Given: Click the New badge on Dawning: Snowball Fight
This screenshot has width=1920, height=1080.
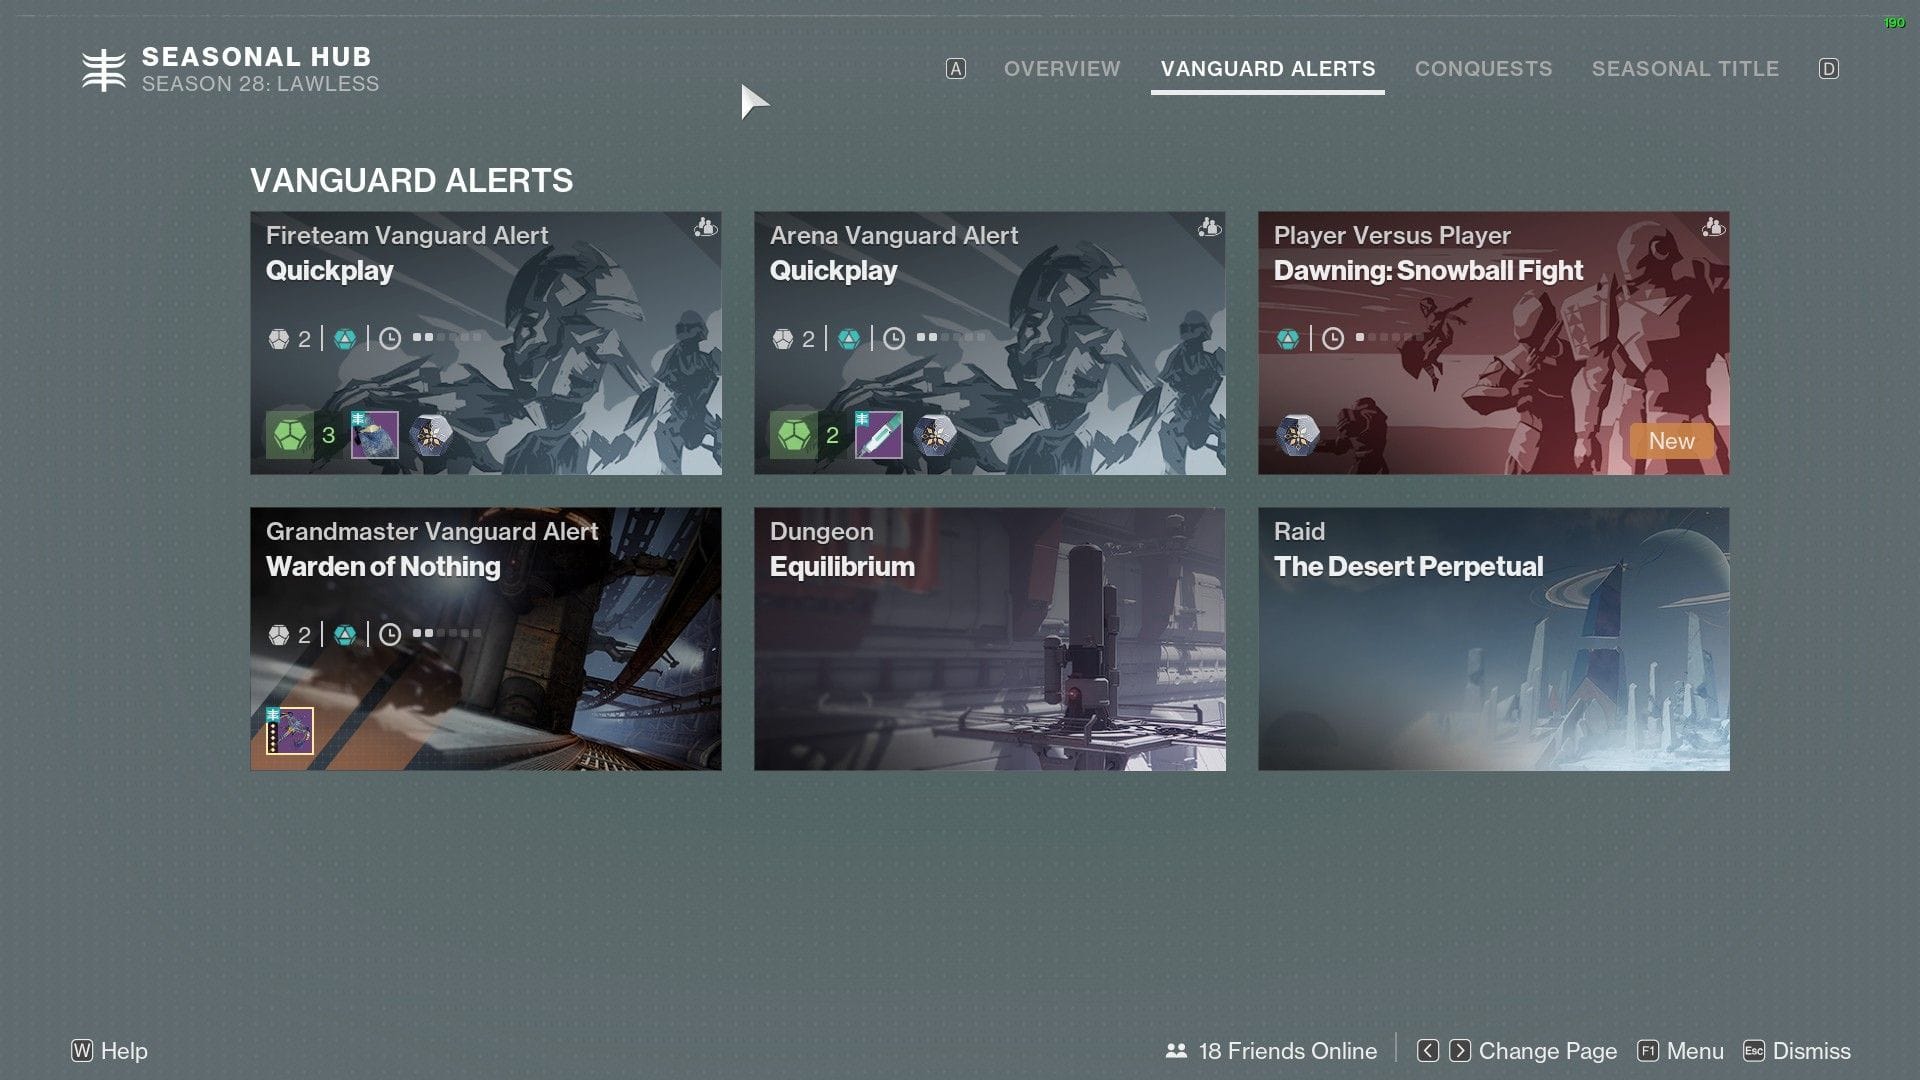Looking at the screenshot, I should click(1671, 440).
